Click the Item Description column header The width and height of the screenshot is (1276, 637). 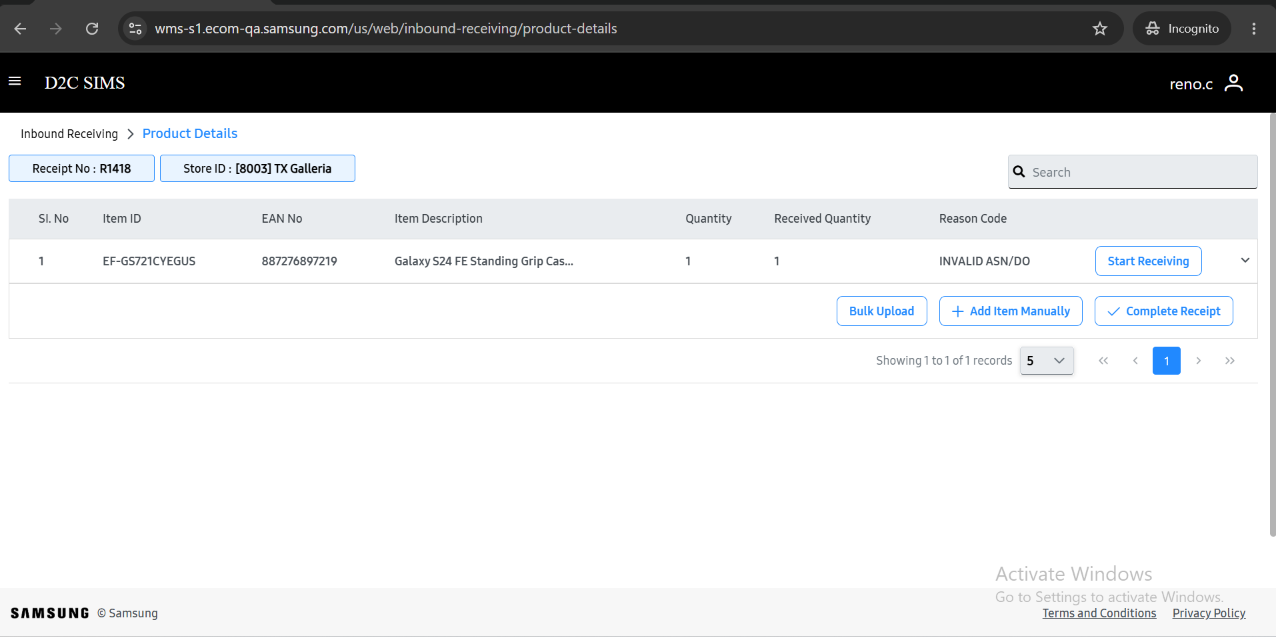pos(438,219)
